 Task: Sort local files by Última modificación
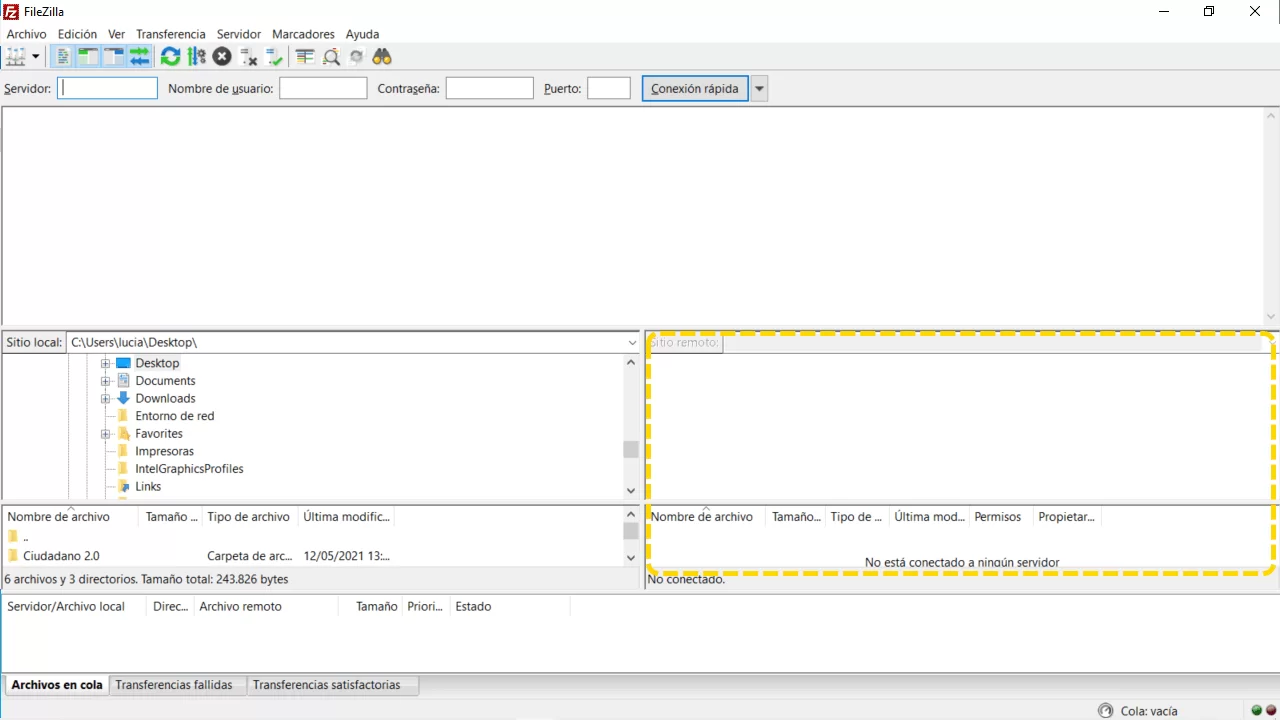pos(346,517)
